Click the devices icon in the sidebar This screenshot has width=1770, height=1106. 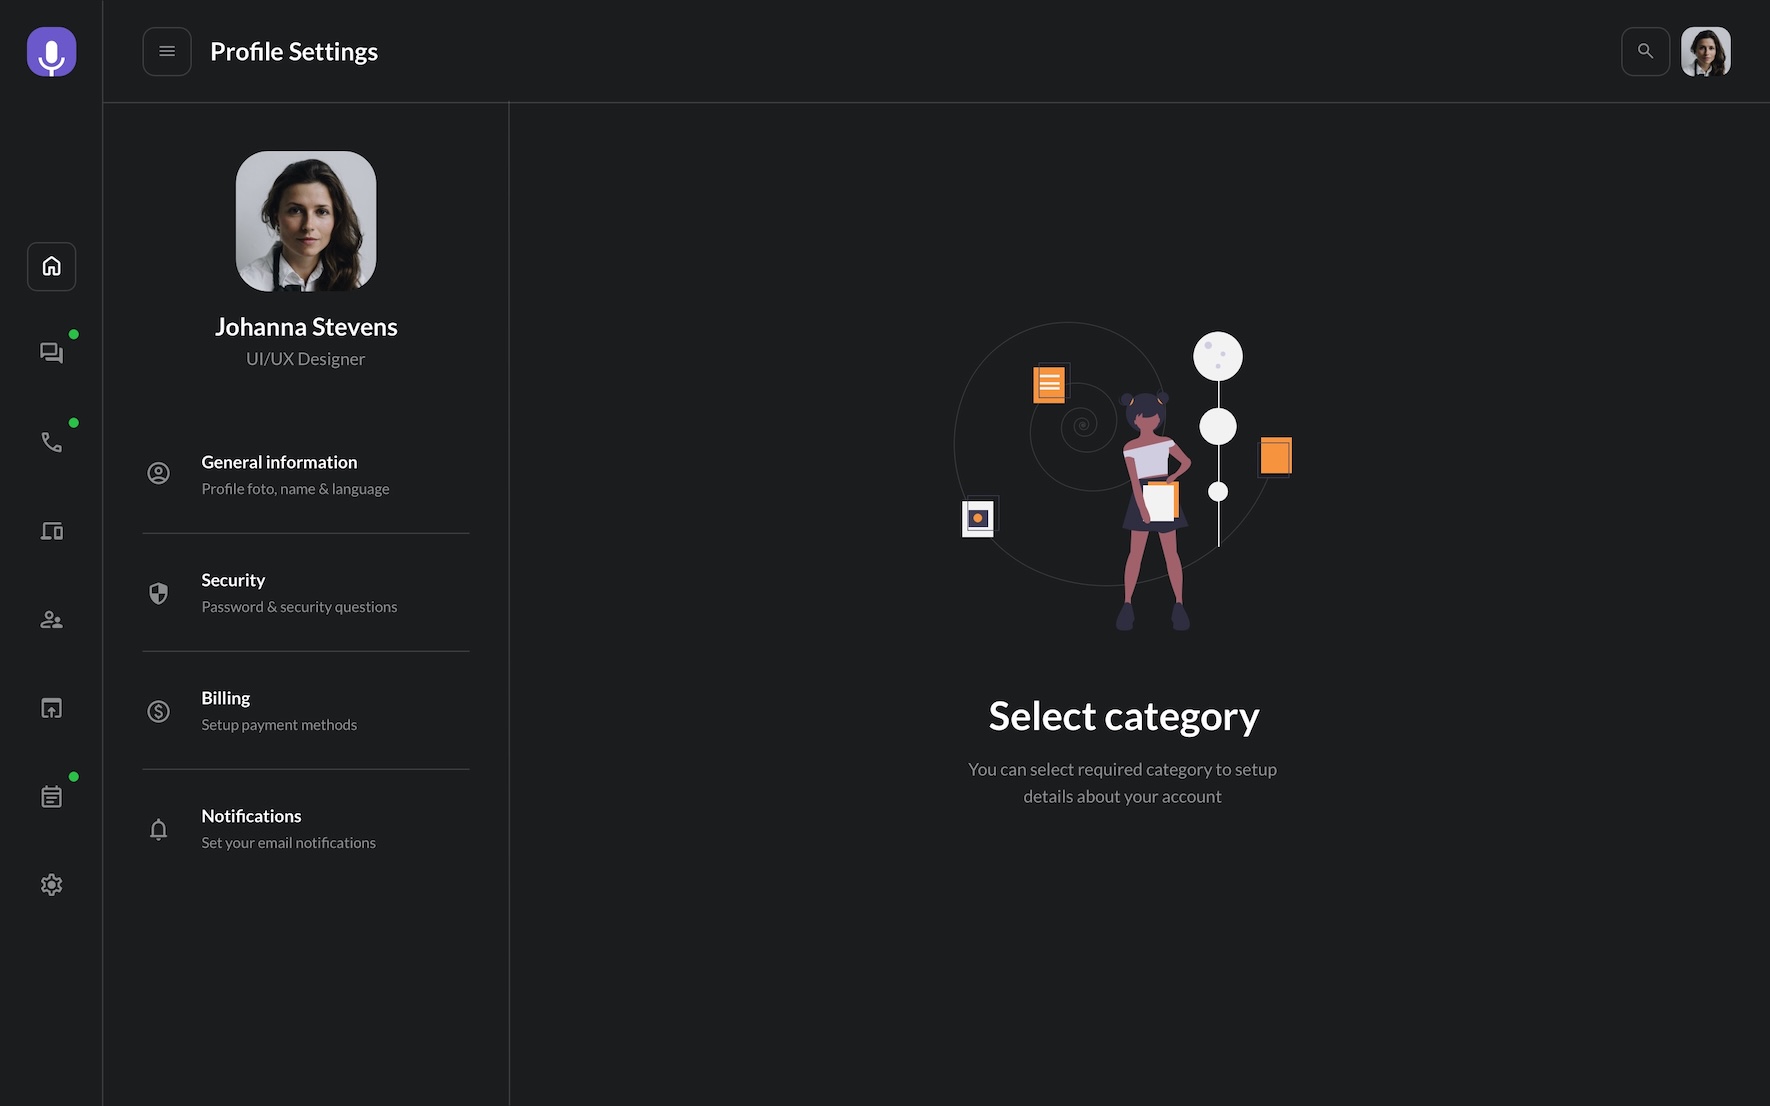pos(51,530)
